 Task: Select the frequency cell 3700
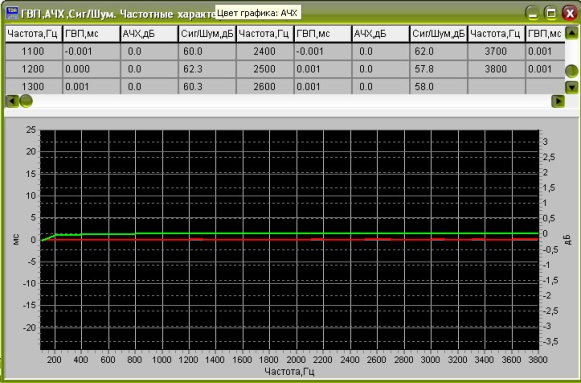[496, 51]
